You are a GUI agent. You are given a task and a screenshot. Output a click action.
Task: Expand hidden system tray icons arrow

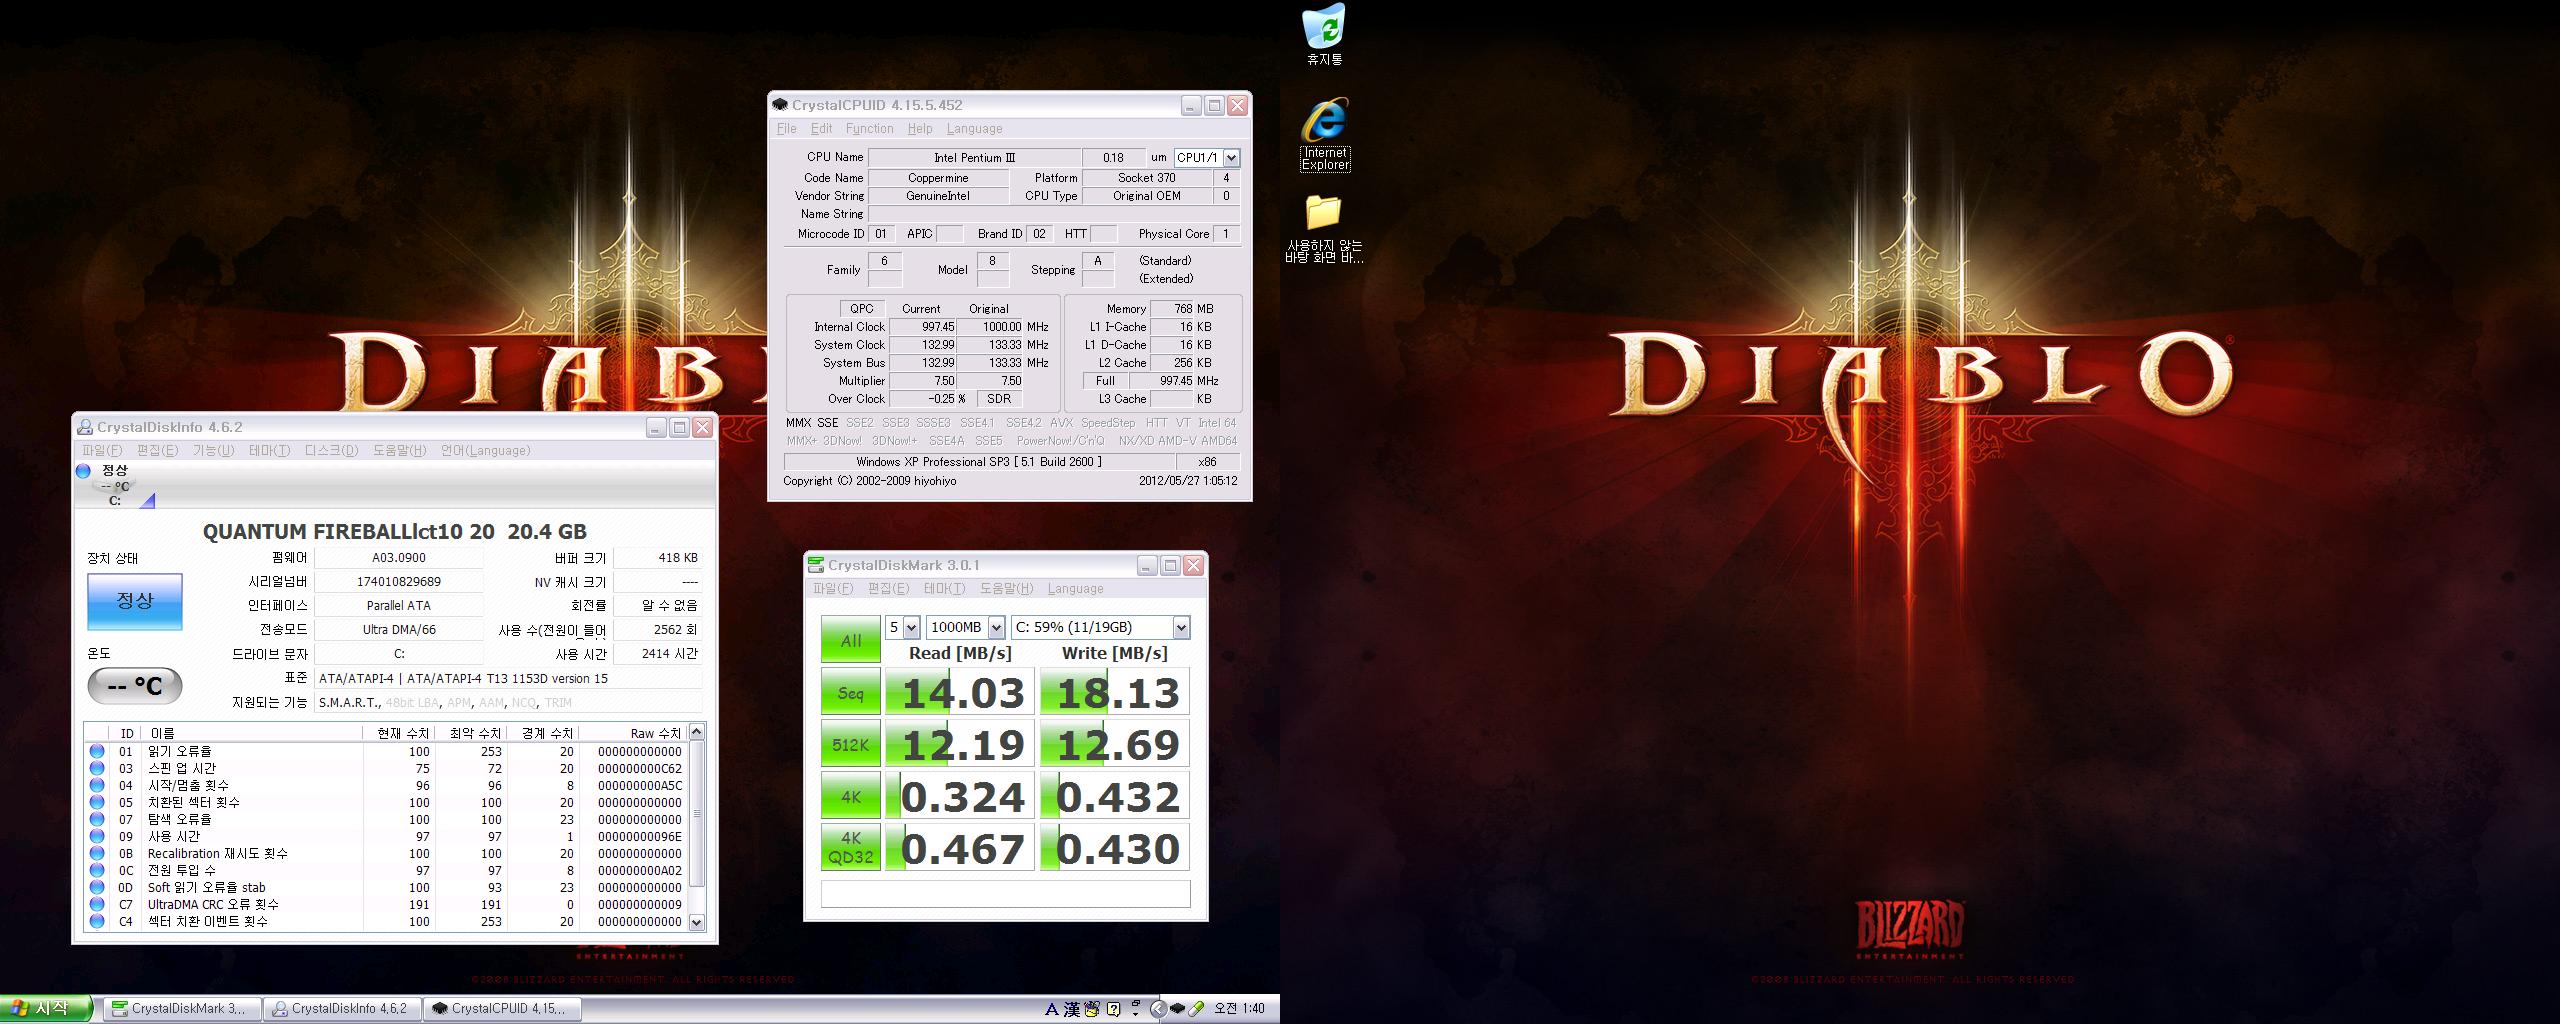pos(1159,1009)
